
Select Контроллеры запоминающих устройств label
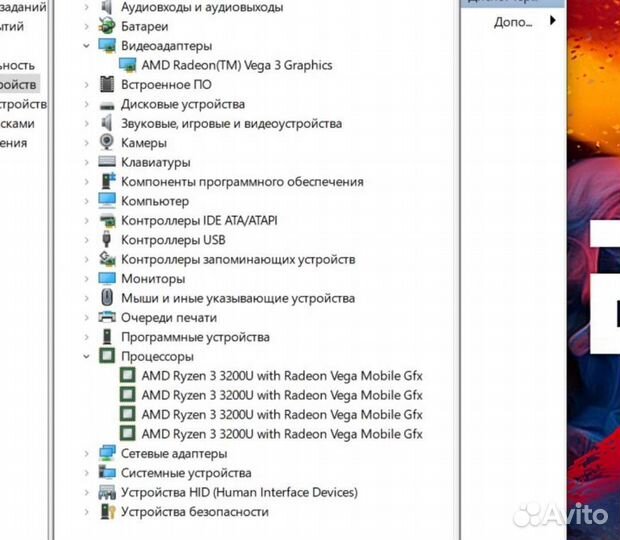click(238, 259)
